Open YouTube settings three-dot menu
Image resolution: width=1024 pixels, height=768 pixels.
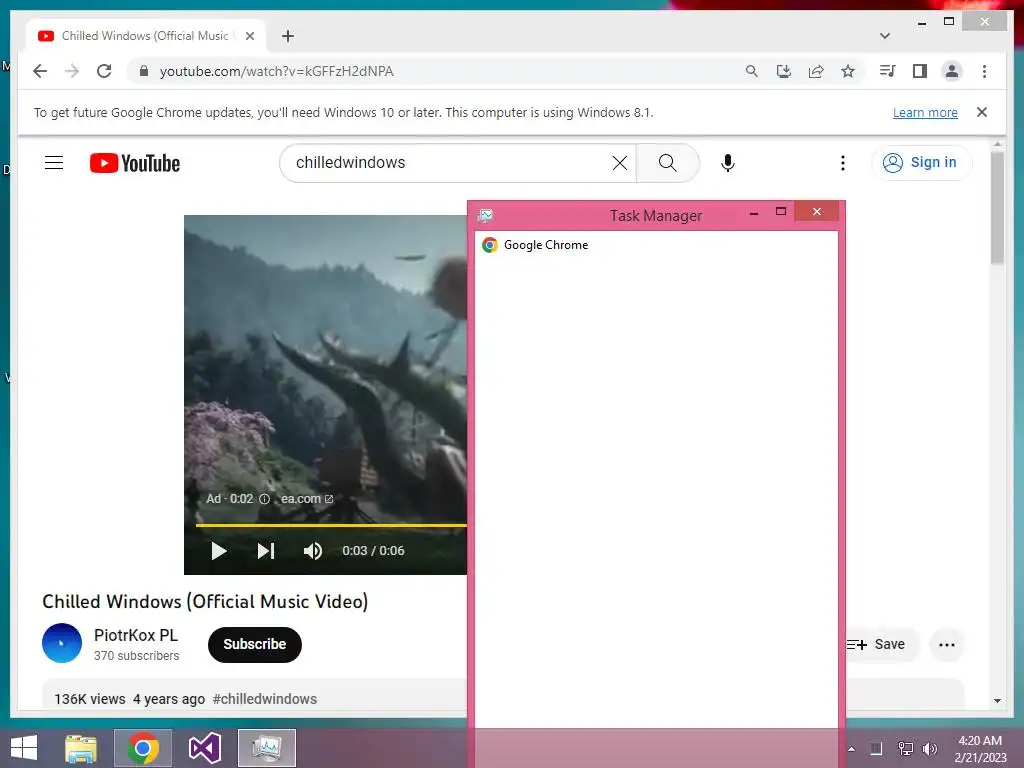click(842, 163)
